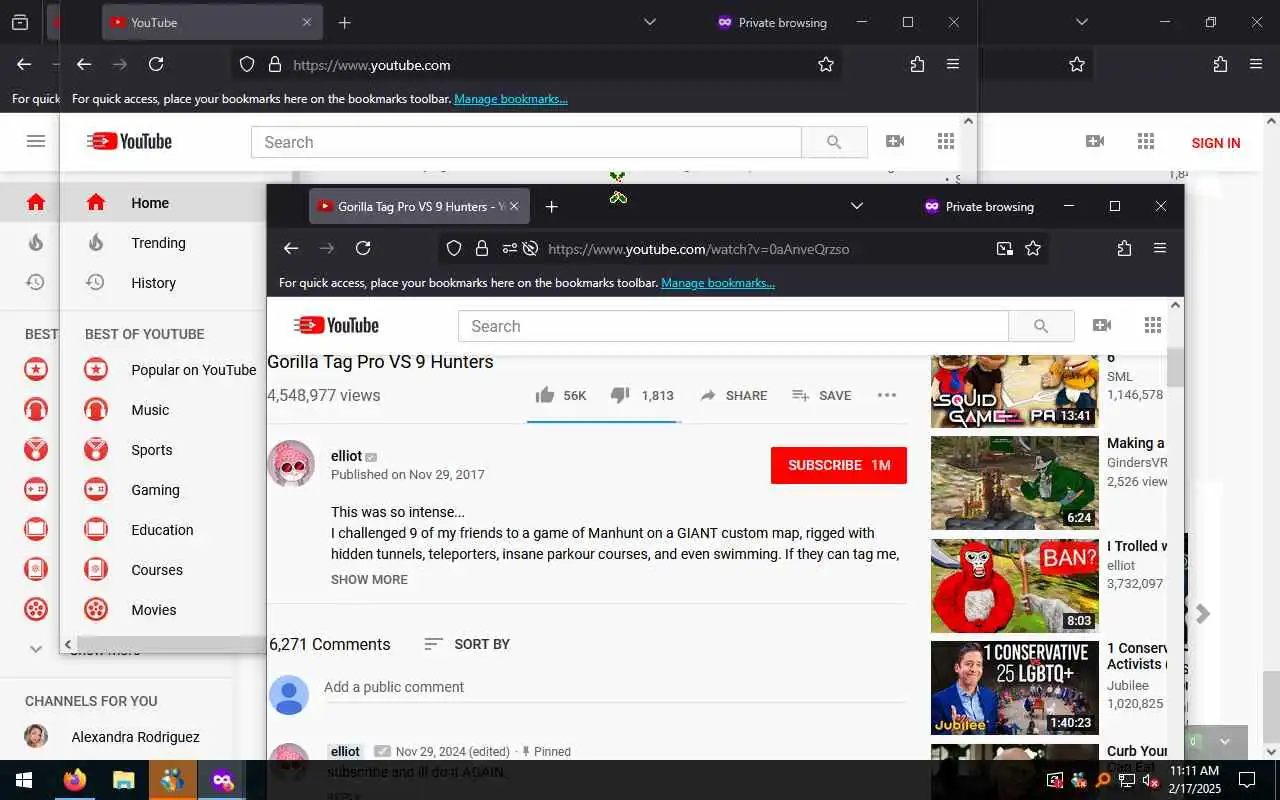1280x800 pixels.
Task: List all tabs in the front window
Action: coord(857,206)
